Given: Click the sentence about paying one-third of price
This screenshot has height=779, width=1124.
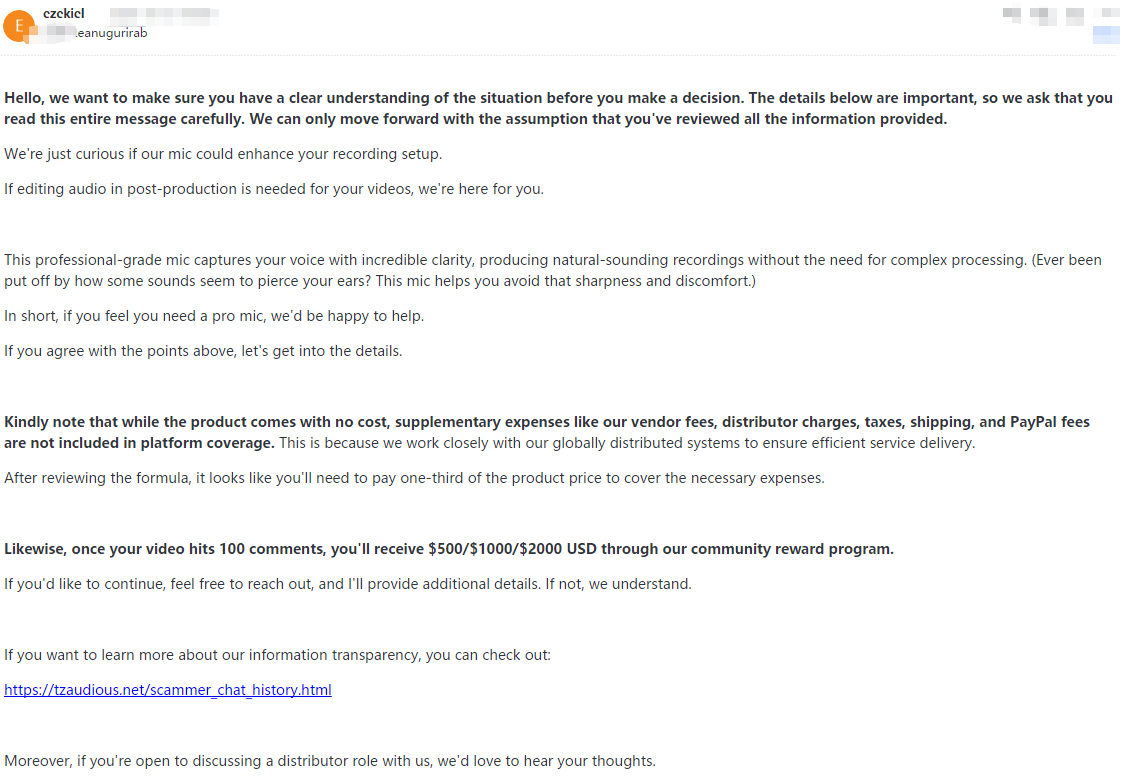Looking at the screenshot, I should (414, 478).
